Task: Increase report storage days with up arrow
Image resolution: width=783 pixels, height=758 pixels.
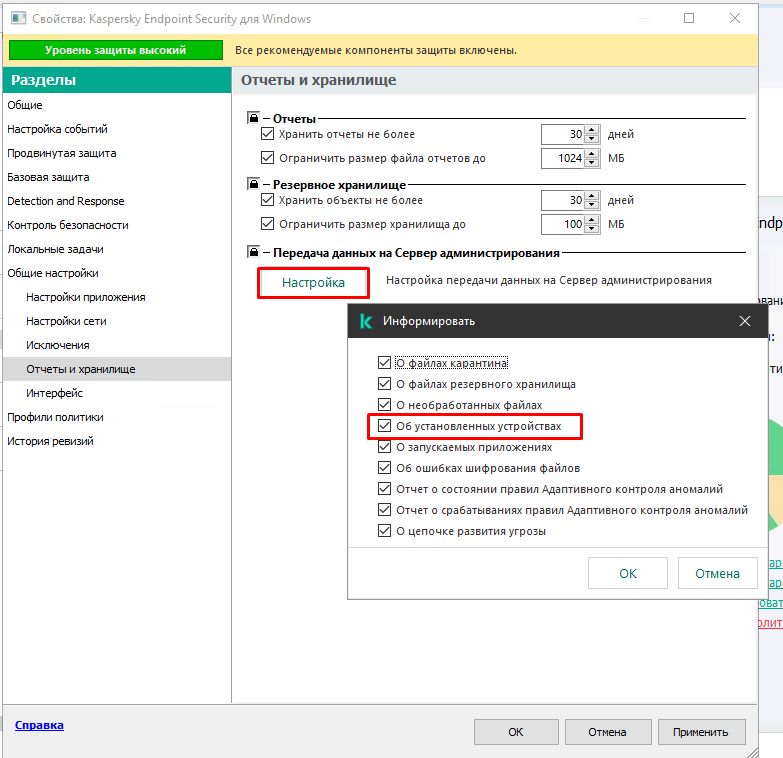Action: click(x=592, y=129)
